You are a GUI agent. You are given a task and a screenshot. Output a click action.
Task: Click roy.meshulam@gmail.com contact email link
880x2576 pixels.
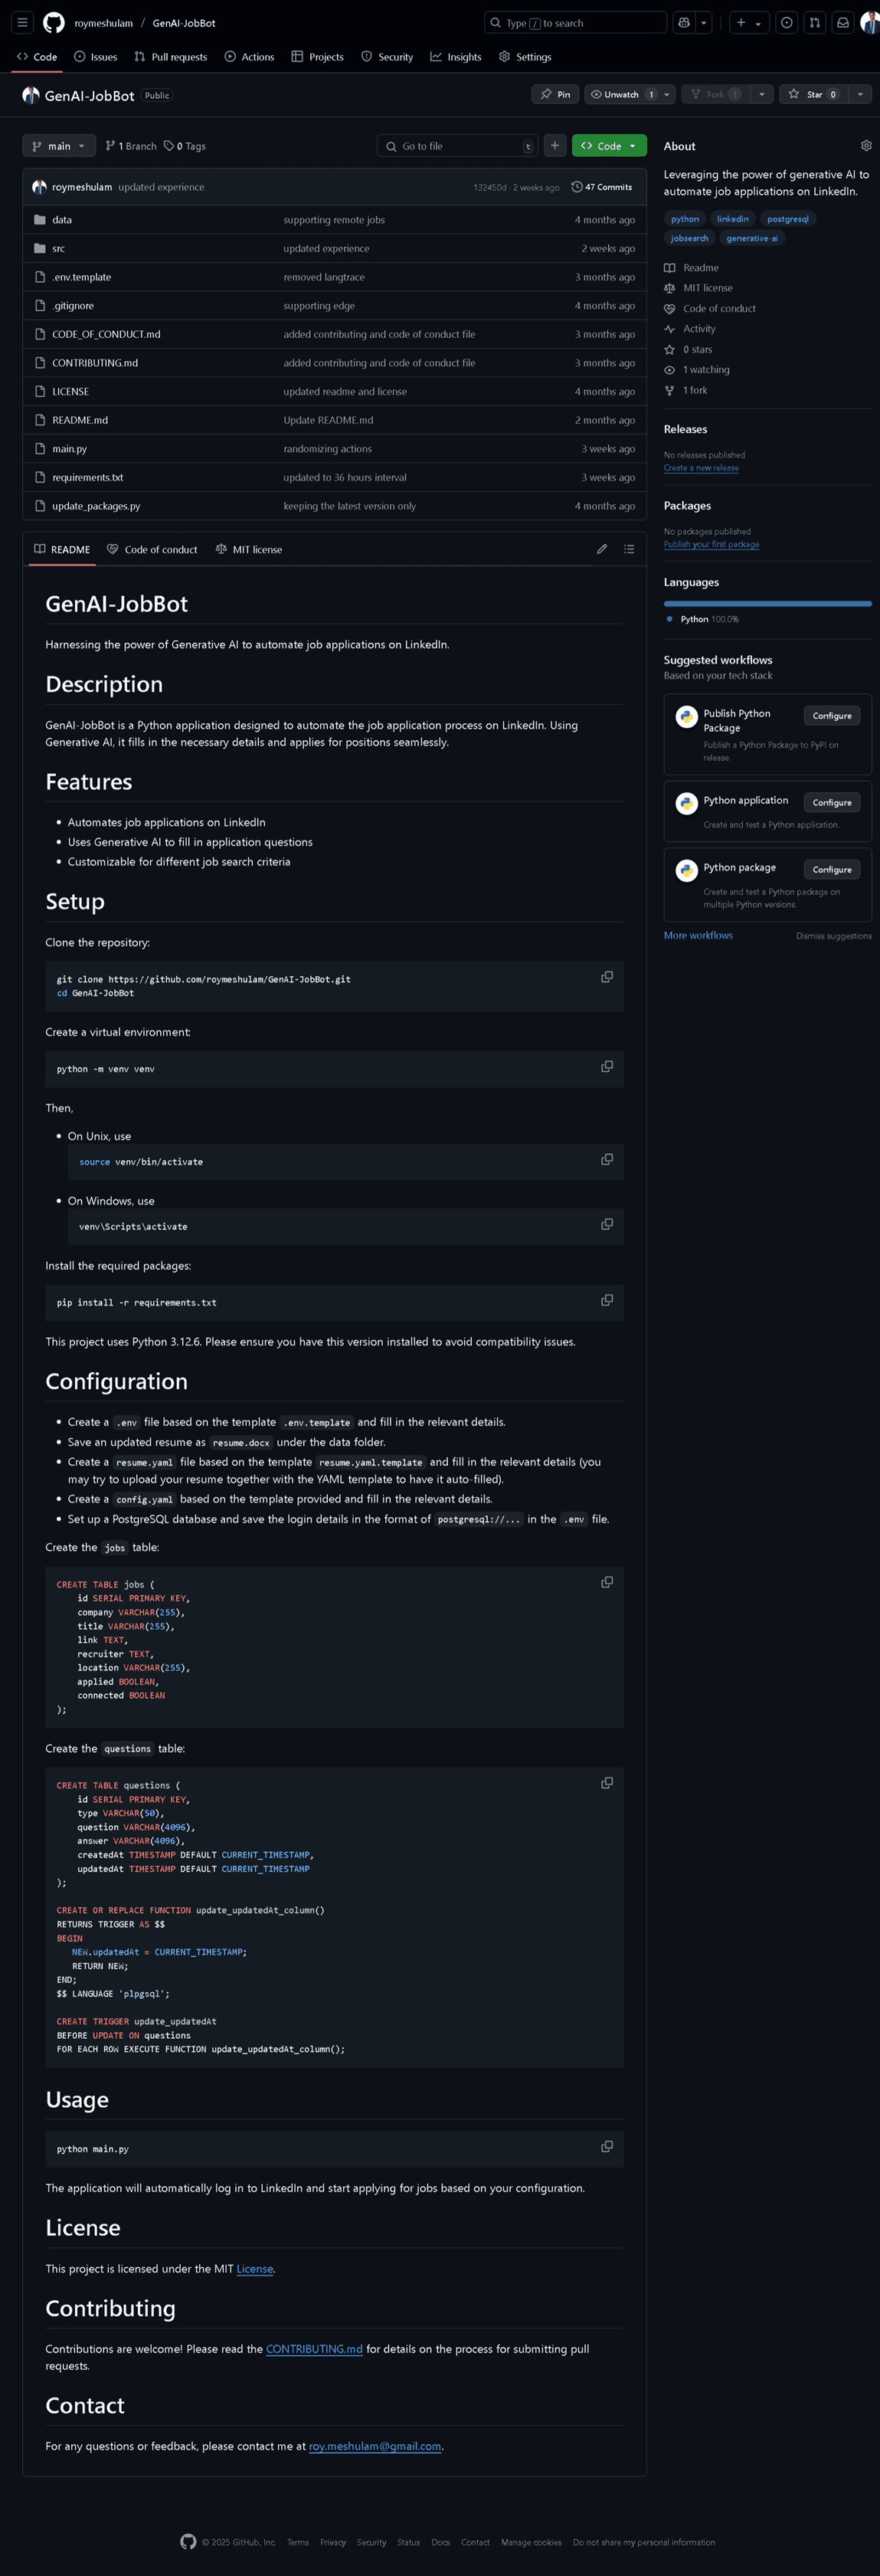click(375, 2446)
